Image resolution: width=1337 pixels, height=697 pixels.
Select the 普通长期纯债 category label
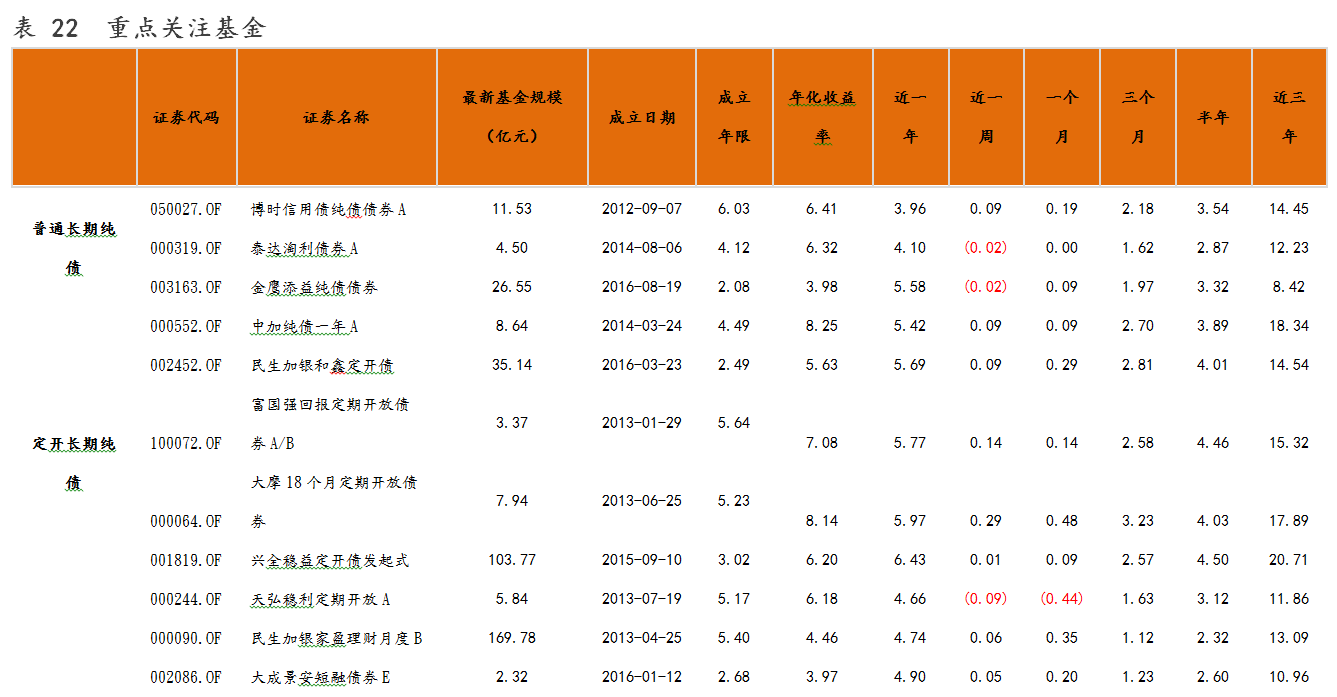coord(74,248)
